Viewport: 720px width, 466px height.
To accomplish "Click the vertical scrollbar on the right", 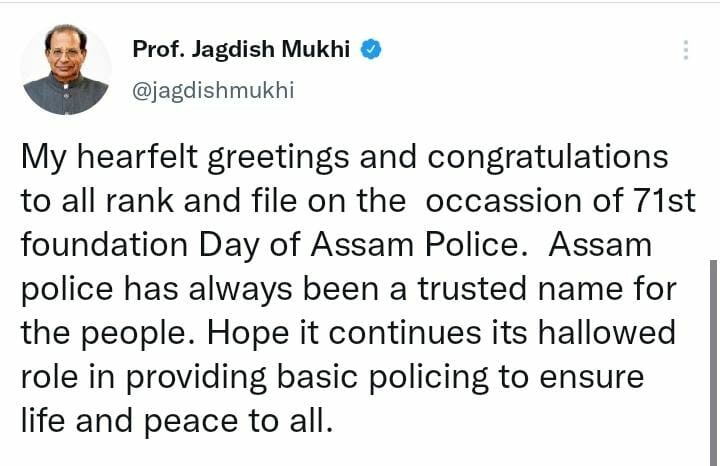I will pos(714,363).
